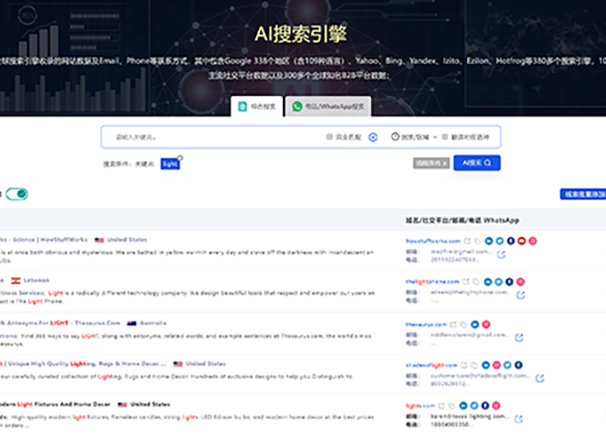606x436 pixels.
Task: Open the thesaurus.com domain link
Action: 426,324
